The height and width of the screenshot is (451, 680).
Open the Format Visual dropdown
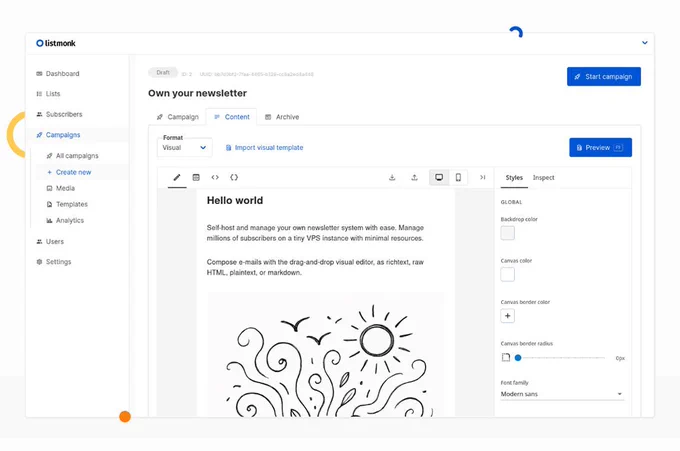(185, 148)
